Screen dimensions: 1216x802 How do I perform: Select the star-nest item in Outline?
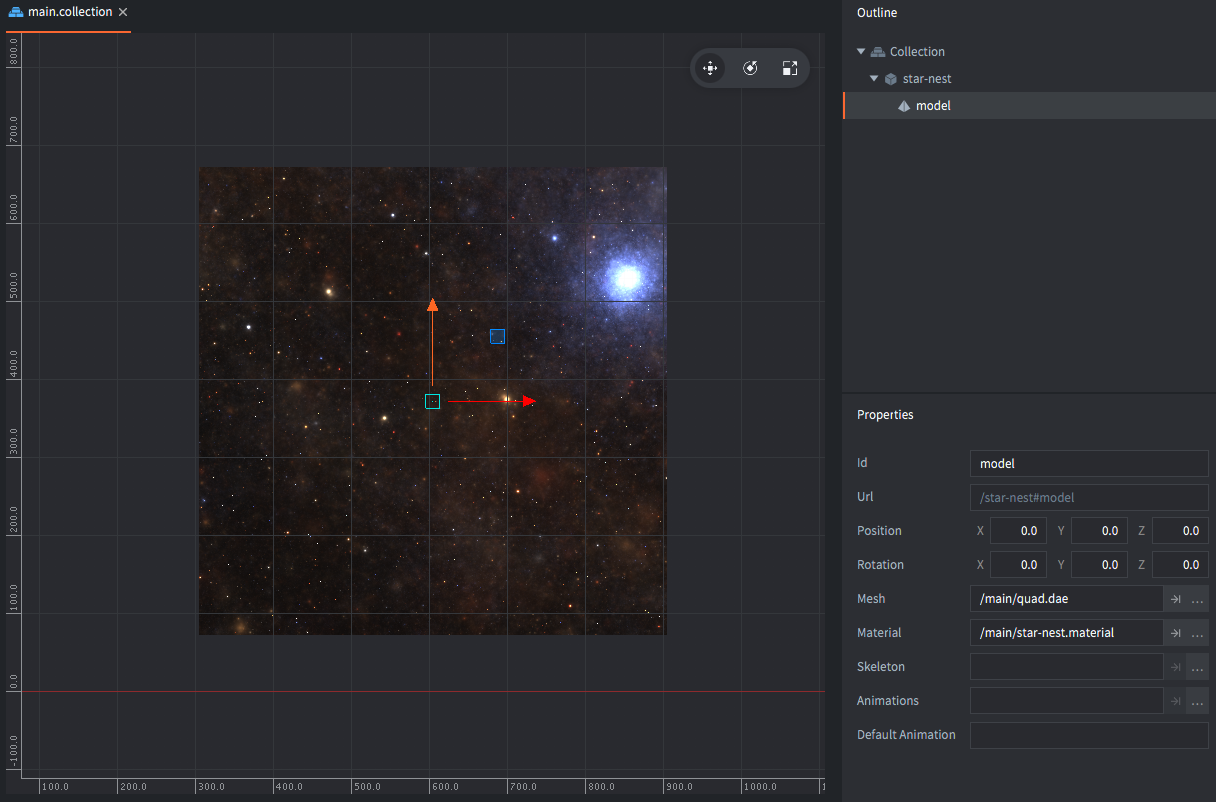(927, 79)
